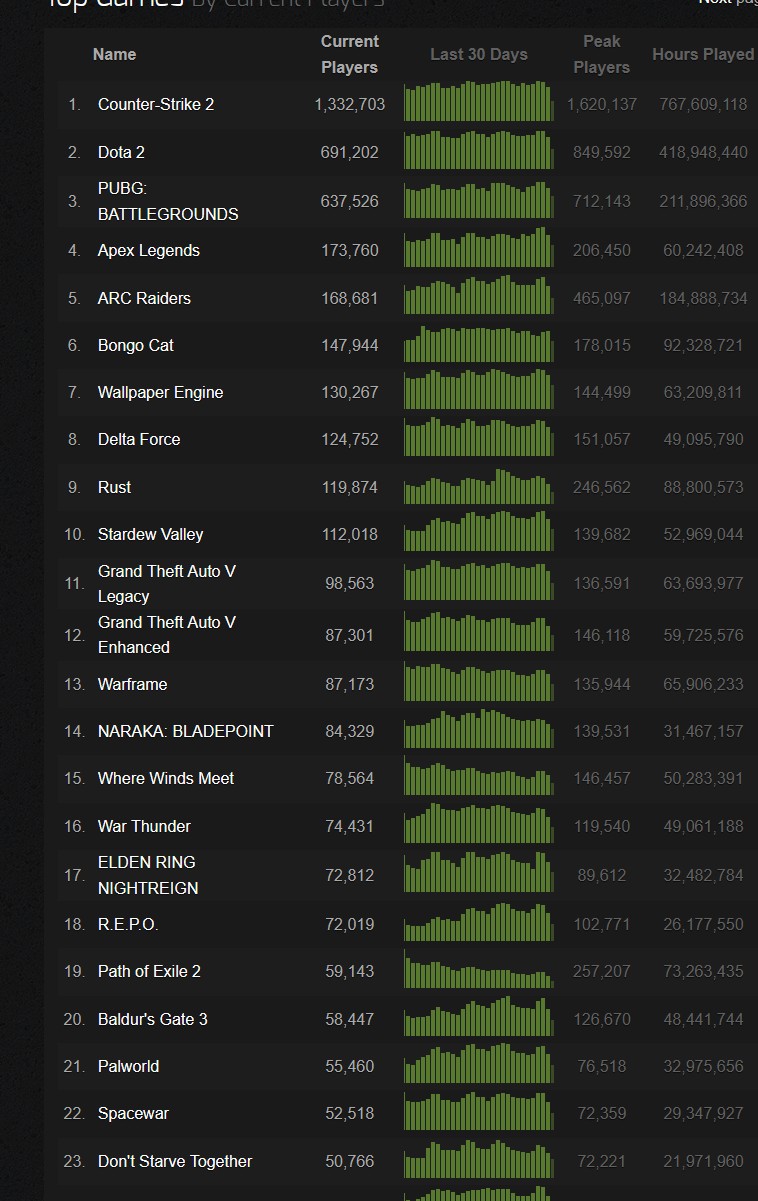Open the Stardew Valley game link

tap(151, 534)
